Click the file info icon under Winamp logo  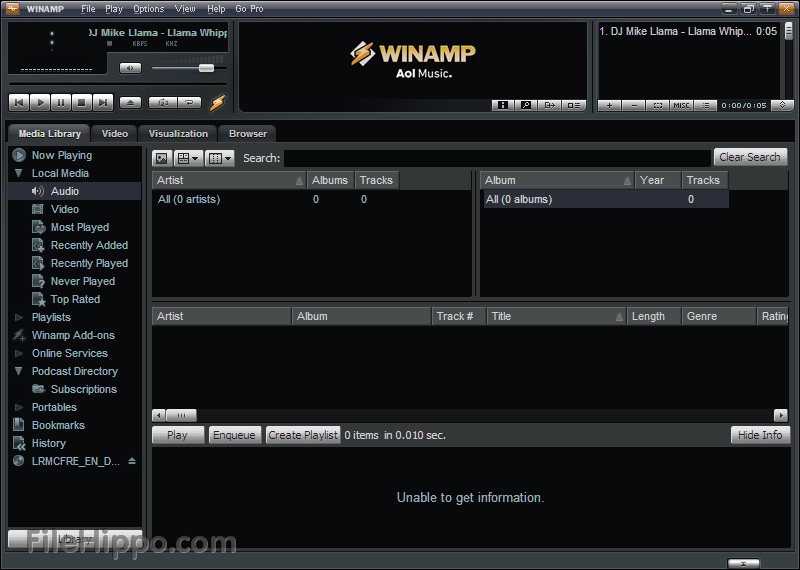(503, 105)
